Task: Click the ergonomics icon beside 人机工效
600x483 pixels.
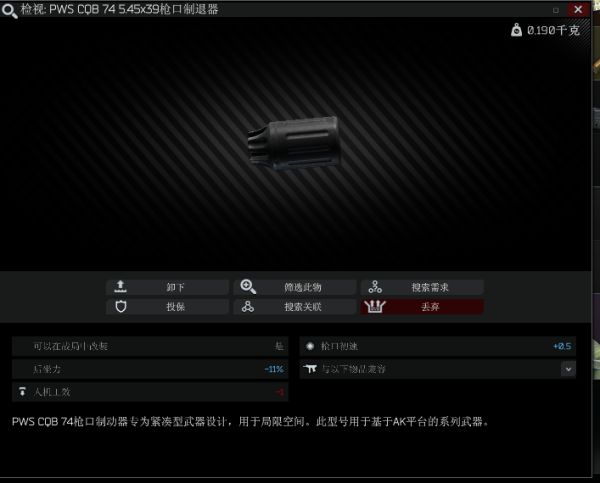Action: 22,392
